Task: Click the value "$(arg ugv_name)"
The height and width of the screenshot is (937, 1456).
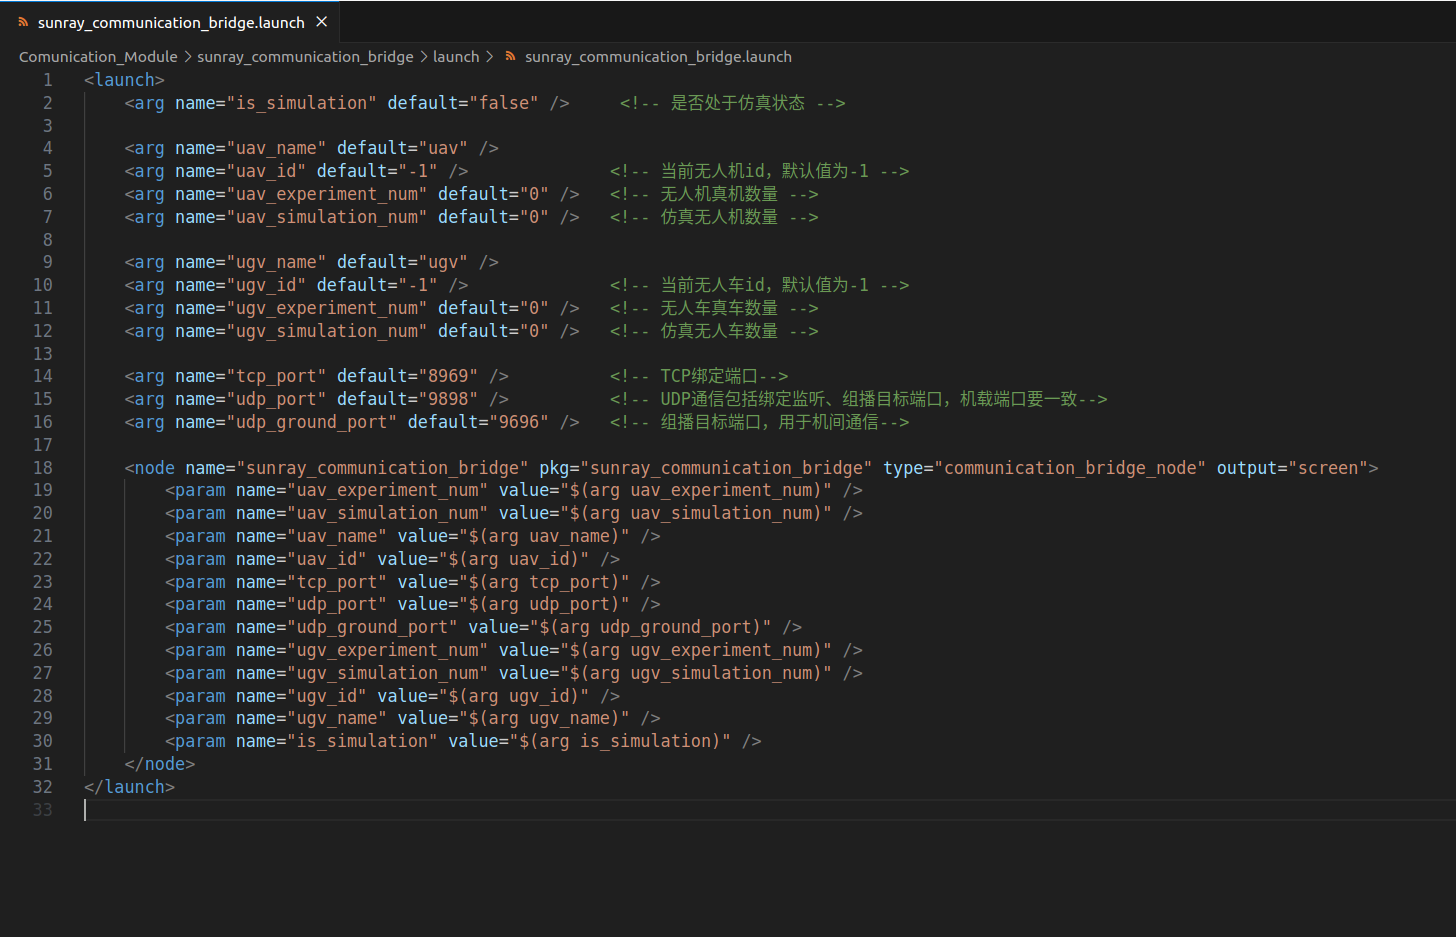Action: [x=545, y=718]
